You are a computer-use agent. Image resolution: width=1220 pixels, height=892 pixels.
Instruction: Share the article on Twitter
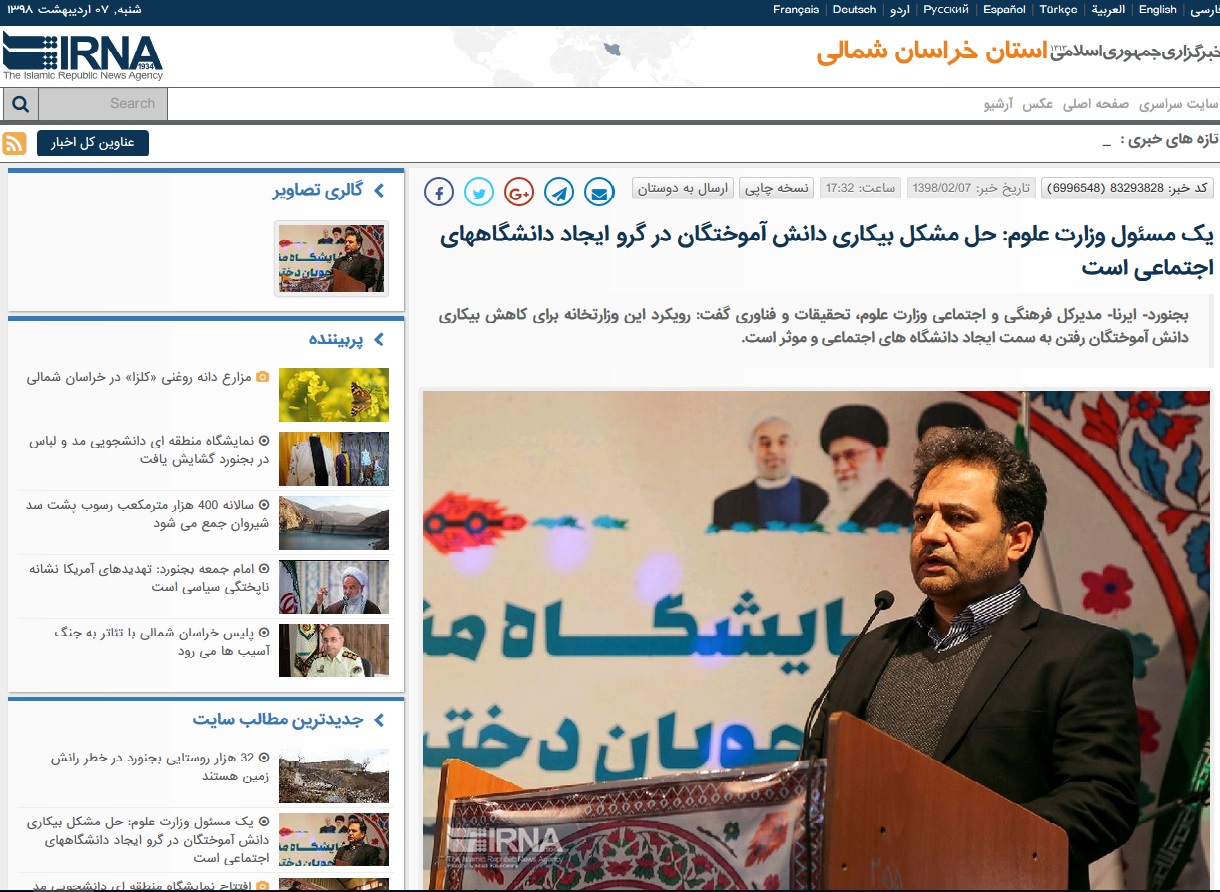[479, 191]
